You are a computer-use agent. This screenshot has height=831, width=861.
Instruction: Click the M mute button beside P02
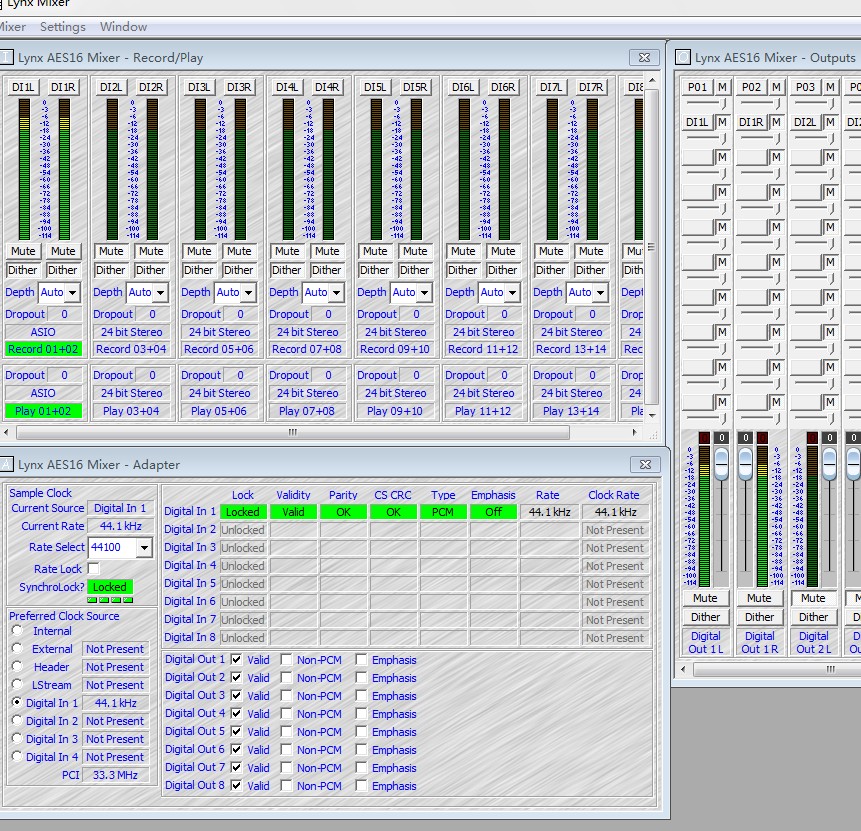pos(776,87)
